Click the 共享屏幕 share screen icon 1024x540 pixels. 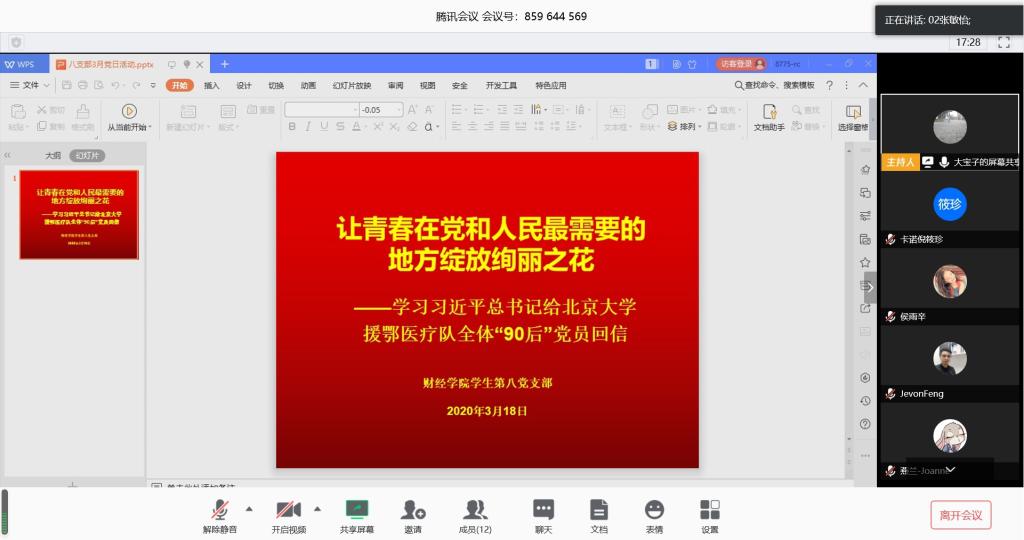pos(356,516)
